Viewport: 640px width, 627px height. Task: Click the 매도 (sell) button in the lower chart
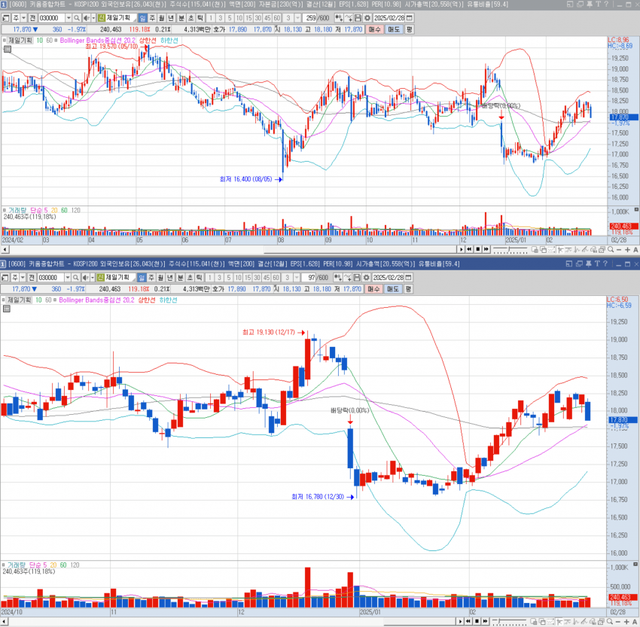coord(393,288)
